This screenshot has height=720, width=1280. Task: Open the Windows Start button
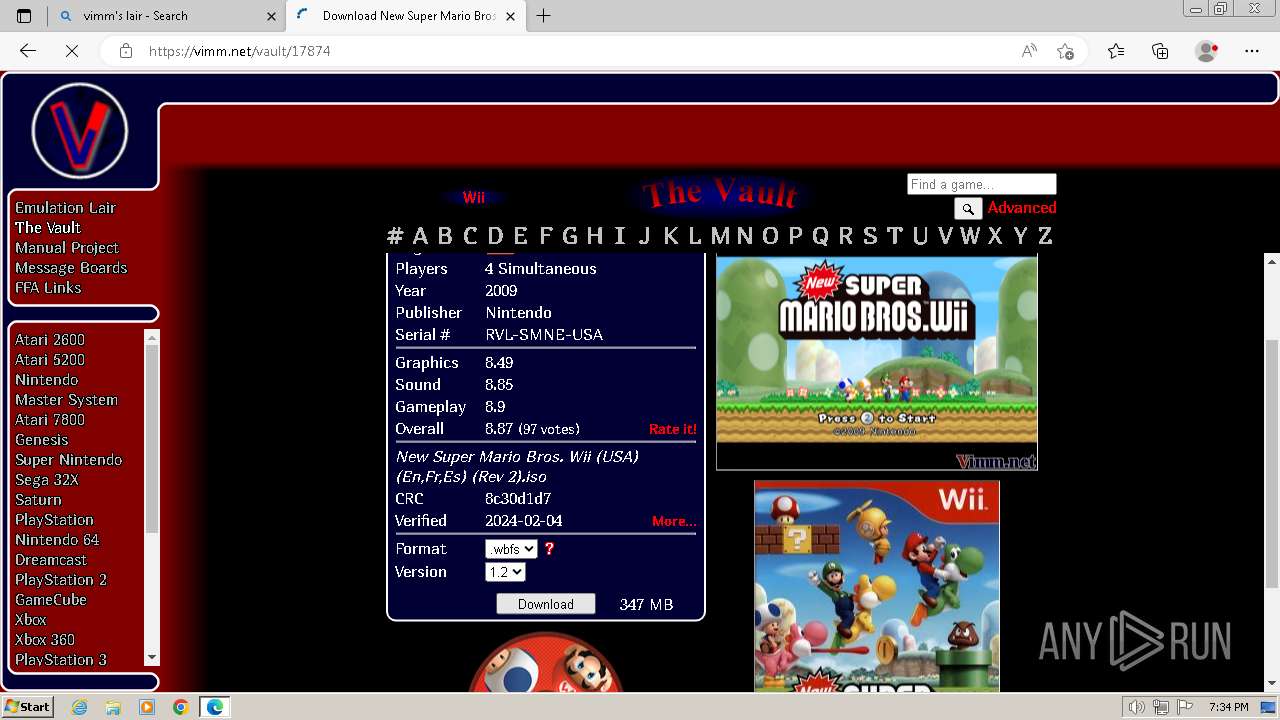[x=28, y=706]
